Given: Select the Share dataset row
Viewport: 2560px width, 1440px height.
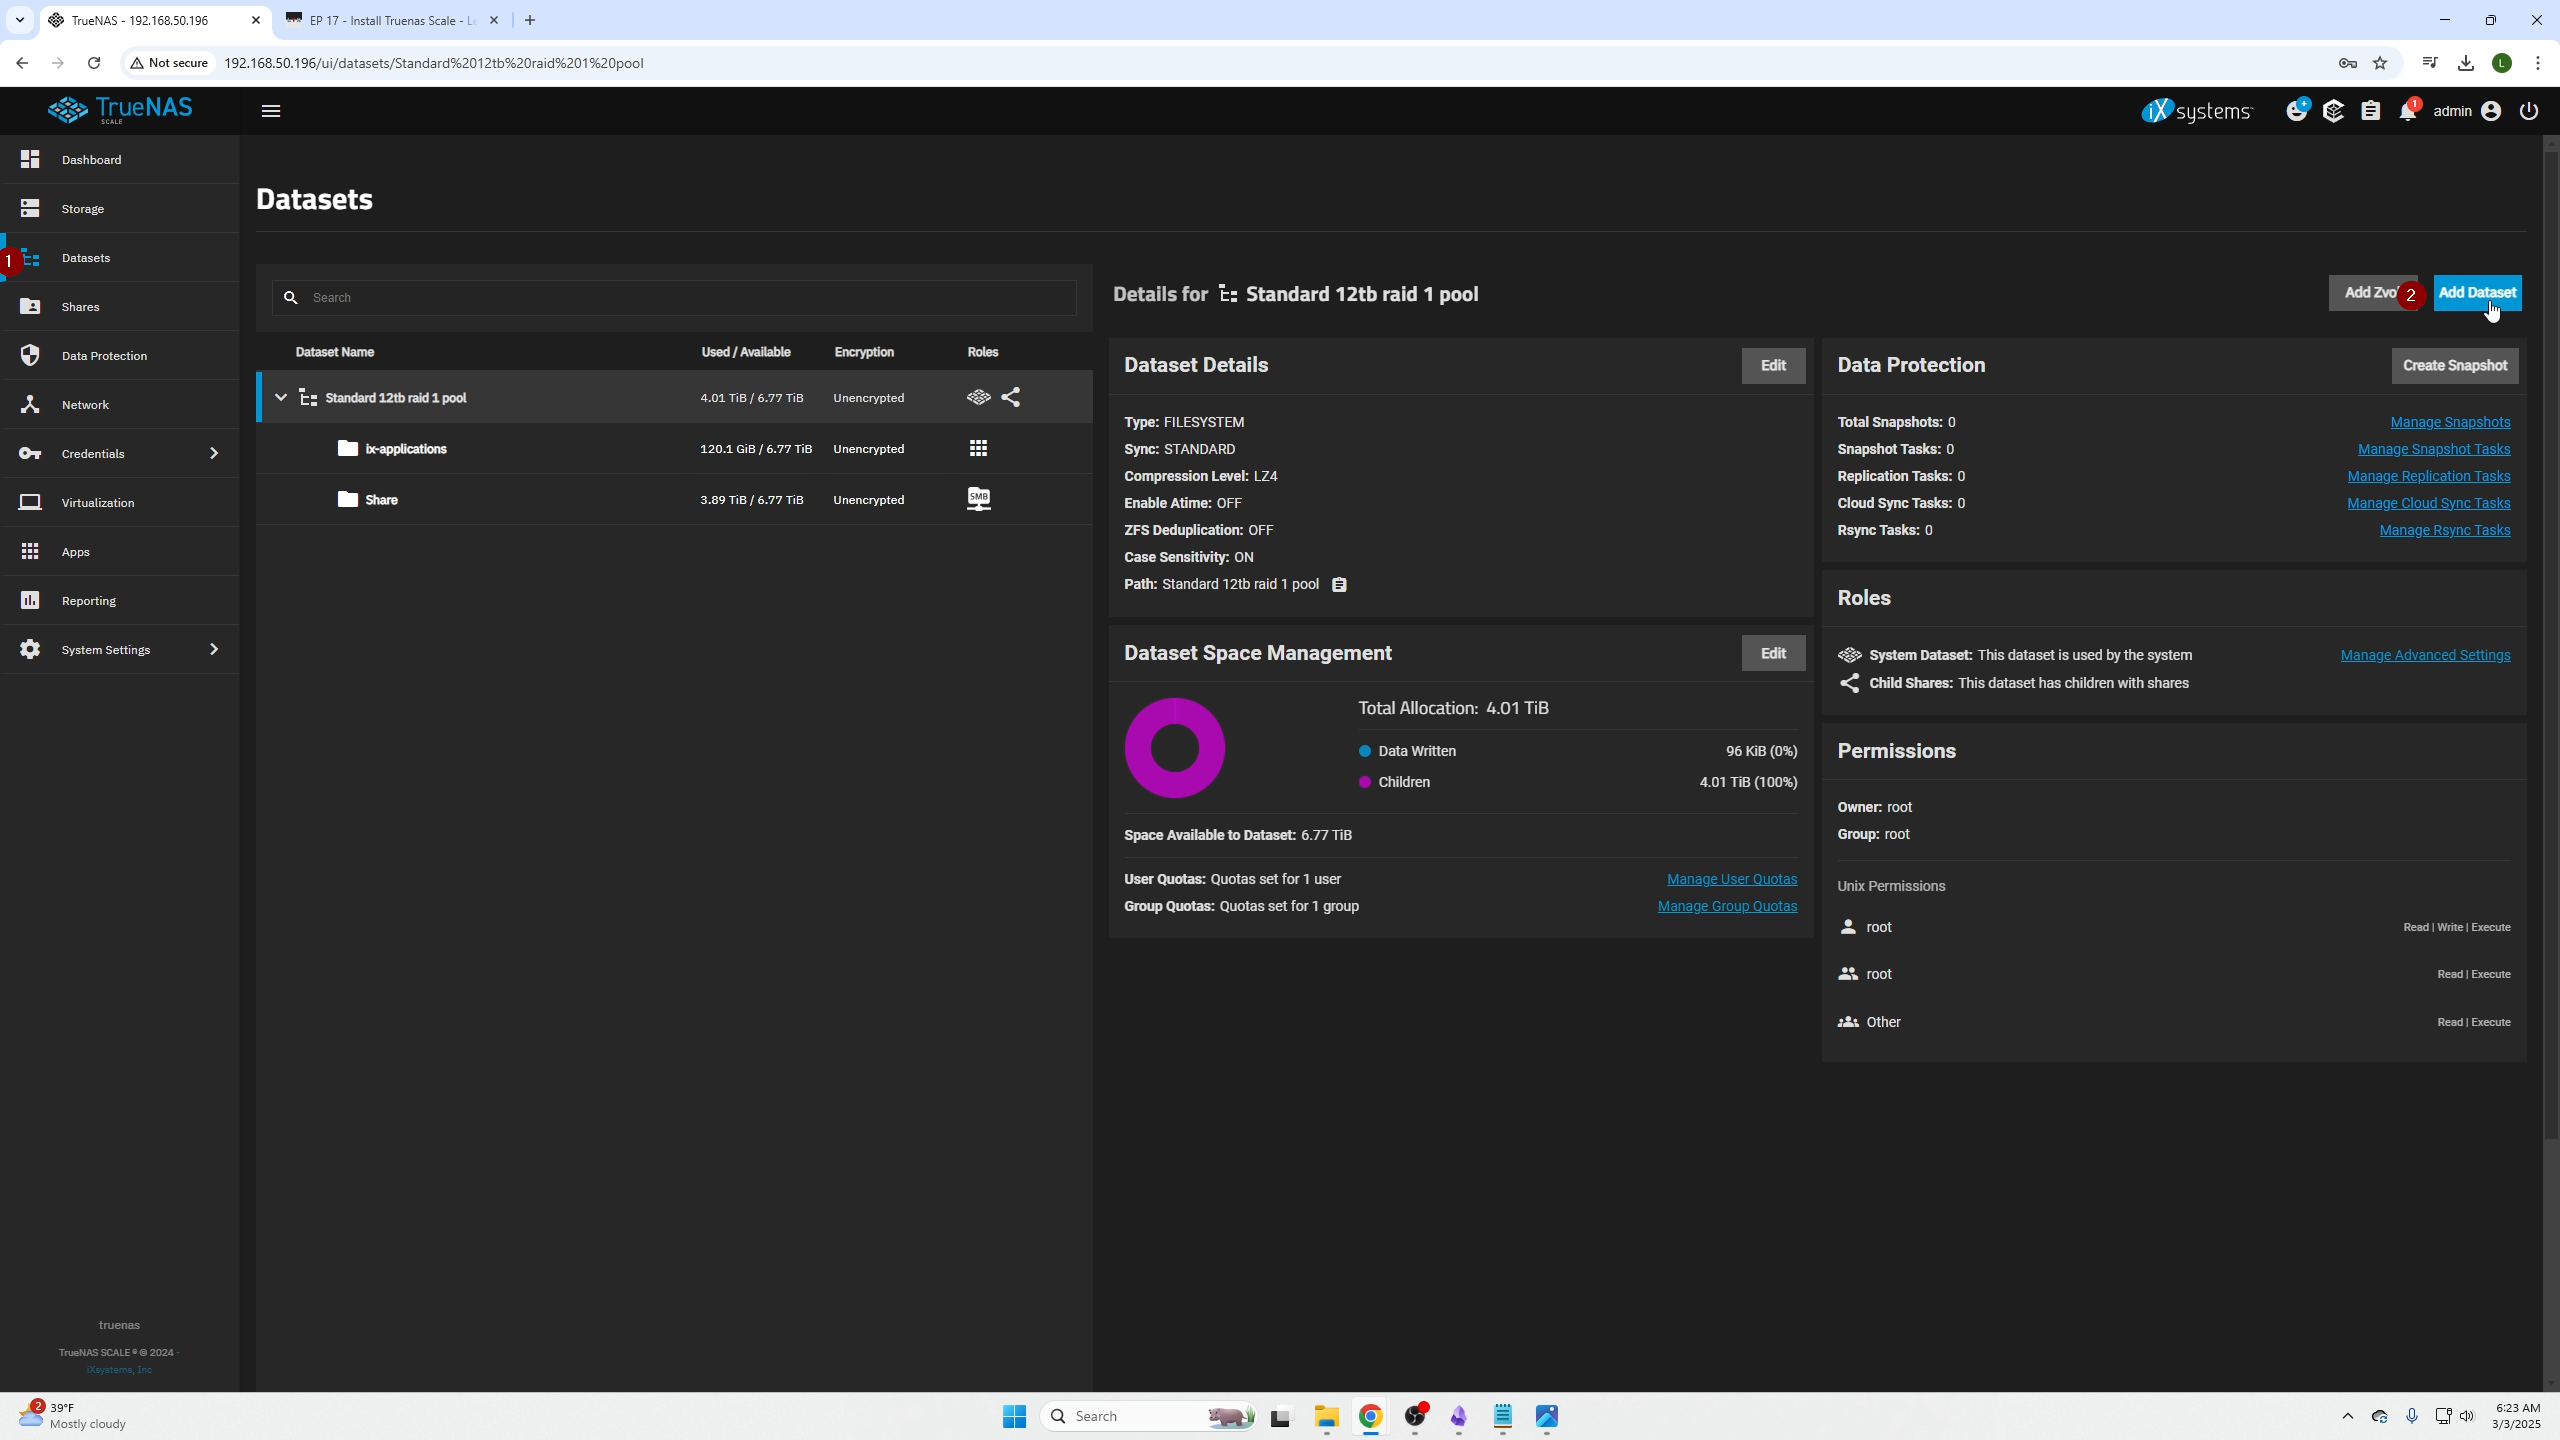Looking at the screenshot, I should coord(674,500).
